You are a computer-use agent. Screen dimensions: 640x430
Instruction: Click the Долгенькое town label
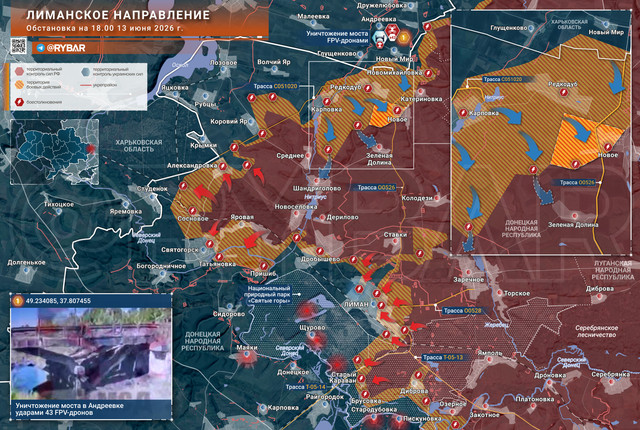coord(26,262)
